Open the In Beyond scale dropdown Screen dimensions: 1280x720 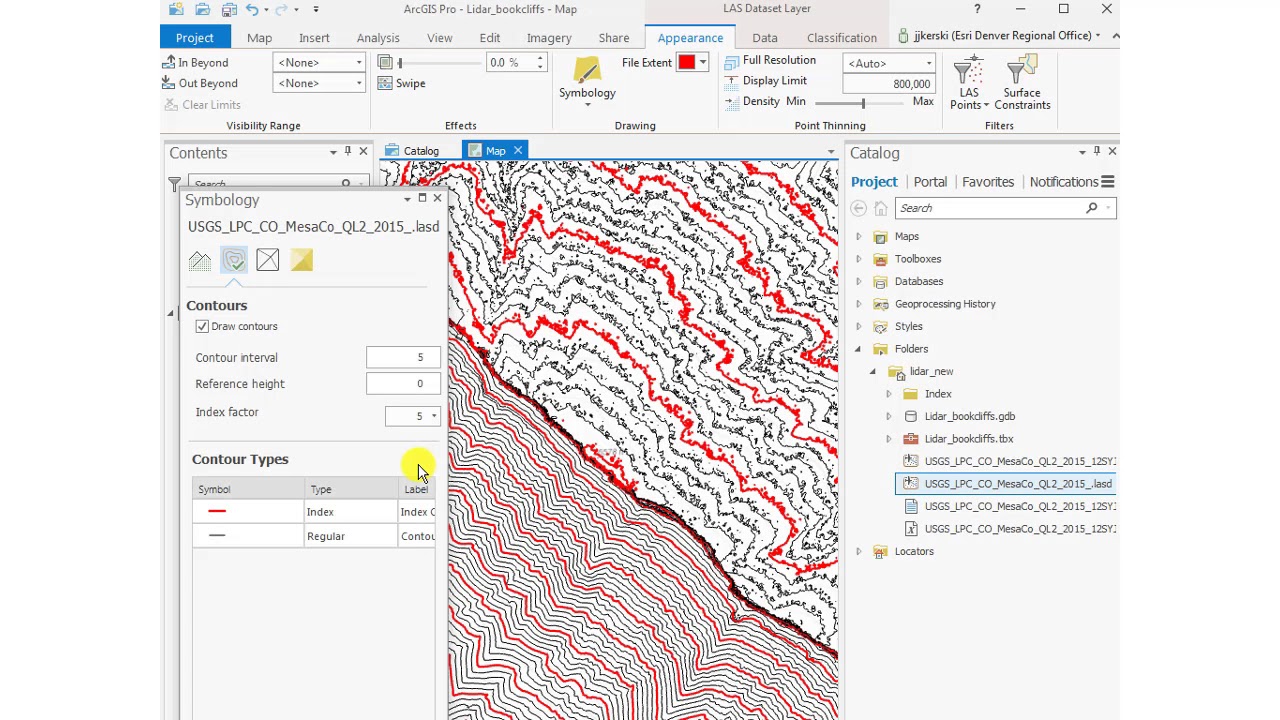pos(359,62)
